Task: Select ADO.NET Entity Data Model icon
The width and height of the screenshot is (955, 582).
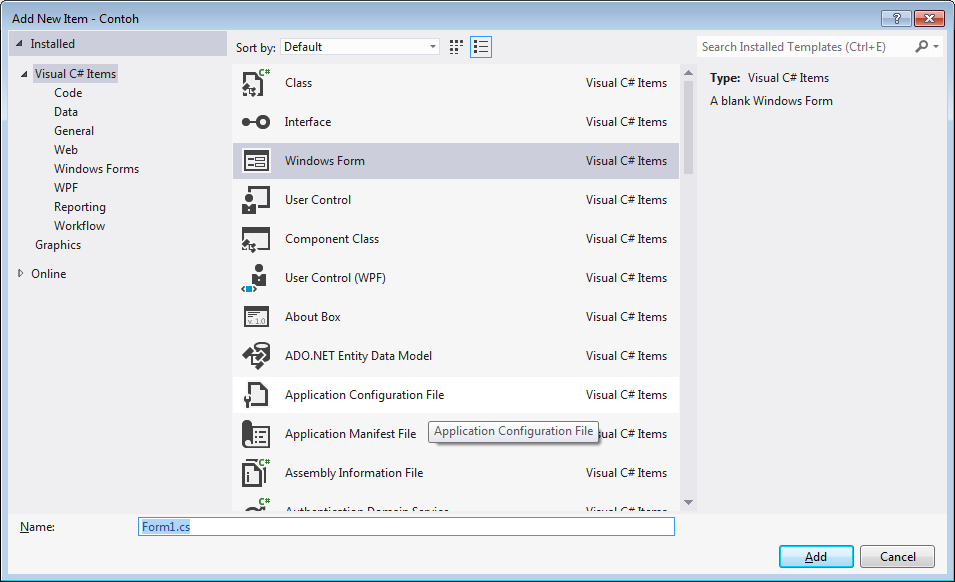Action: click(256, 356)
